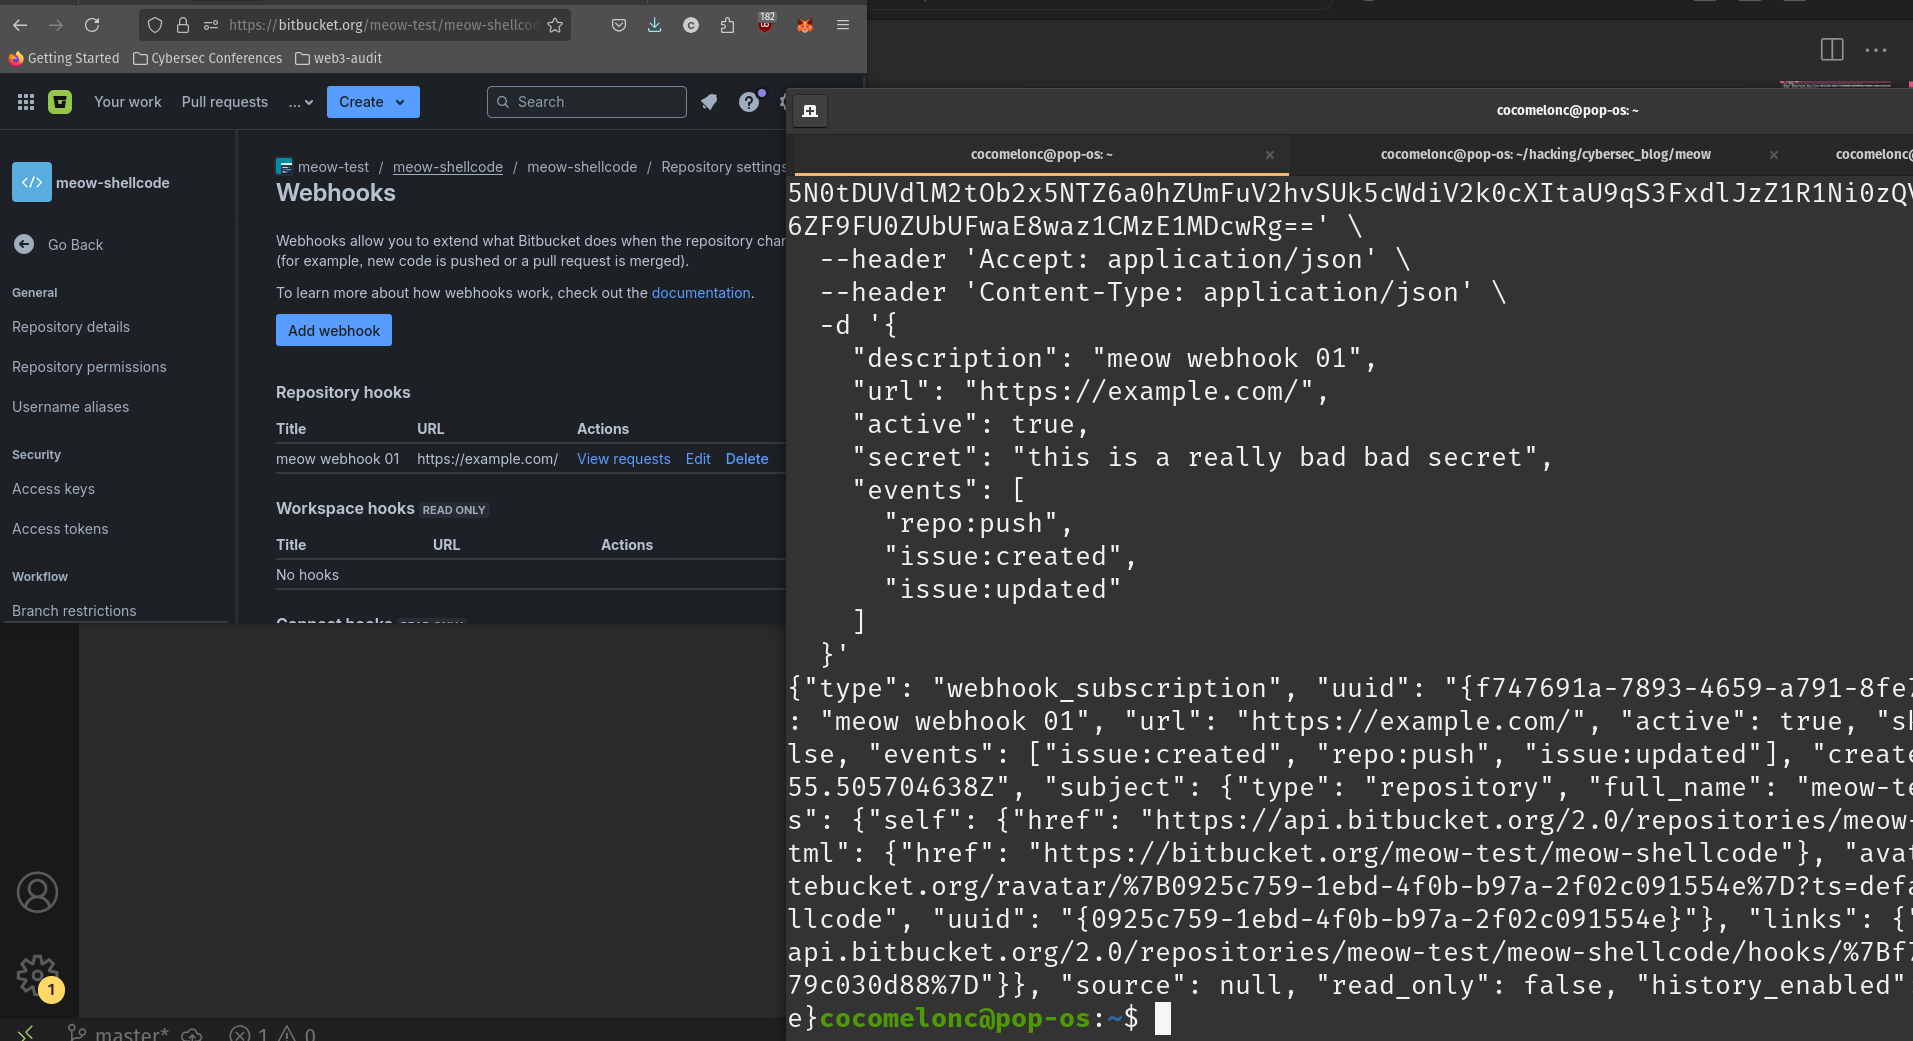Open VS Code Accounts icon
This screenshot has height=1041, width=1913.
[x=38, y=892]
